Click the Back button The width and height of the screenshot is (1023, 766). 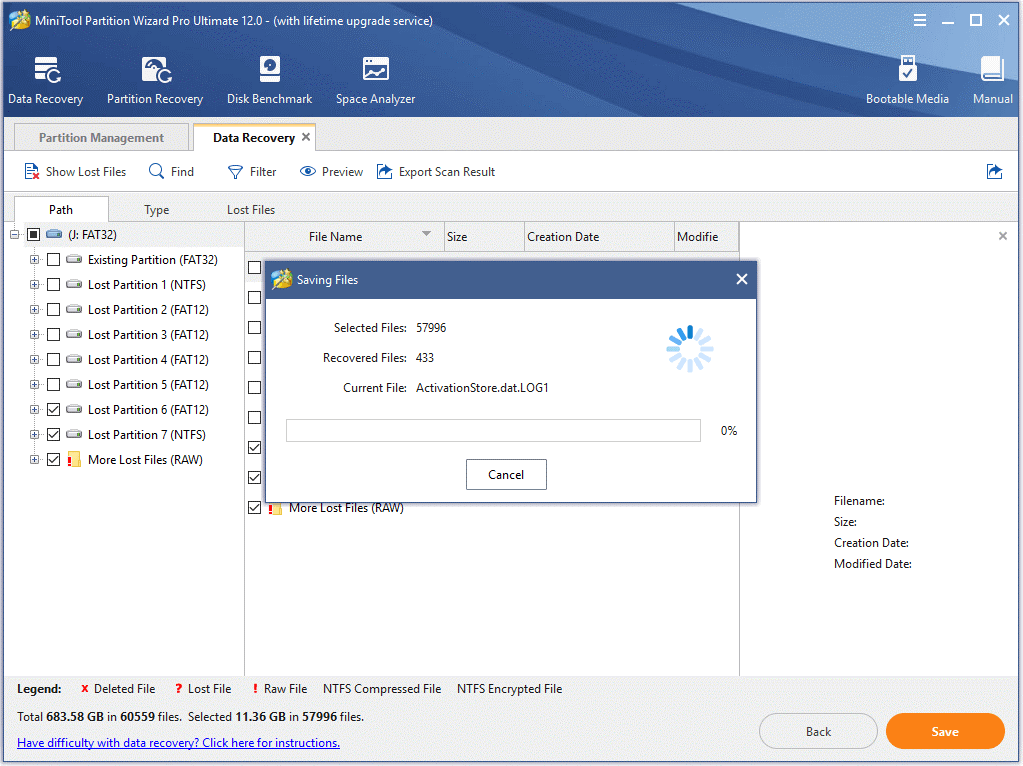point(818,731)
